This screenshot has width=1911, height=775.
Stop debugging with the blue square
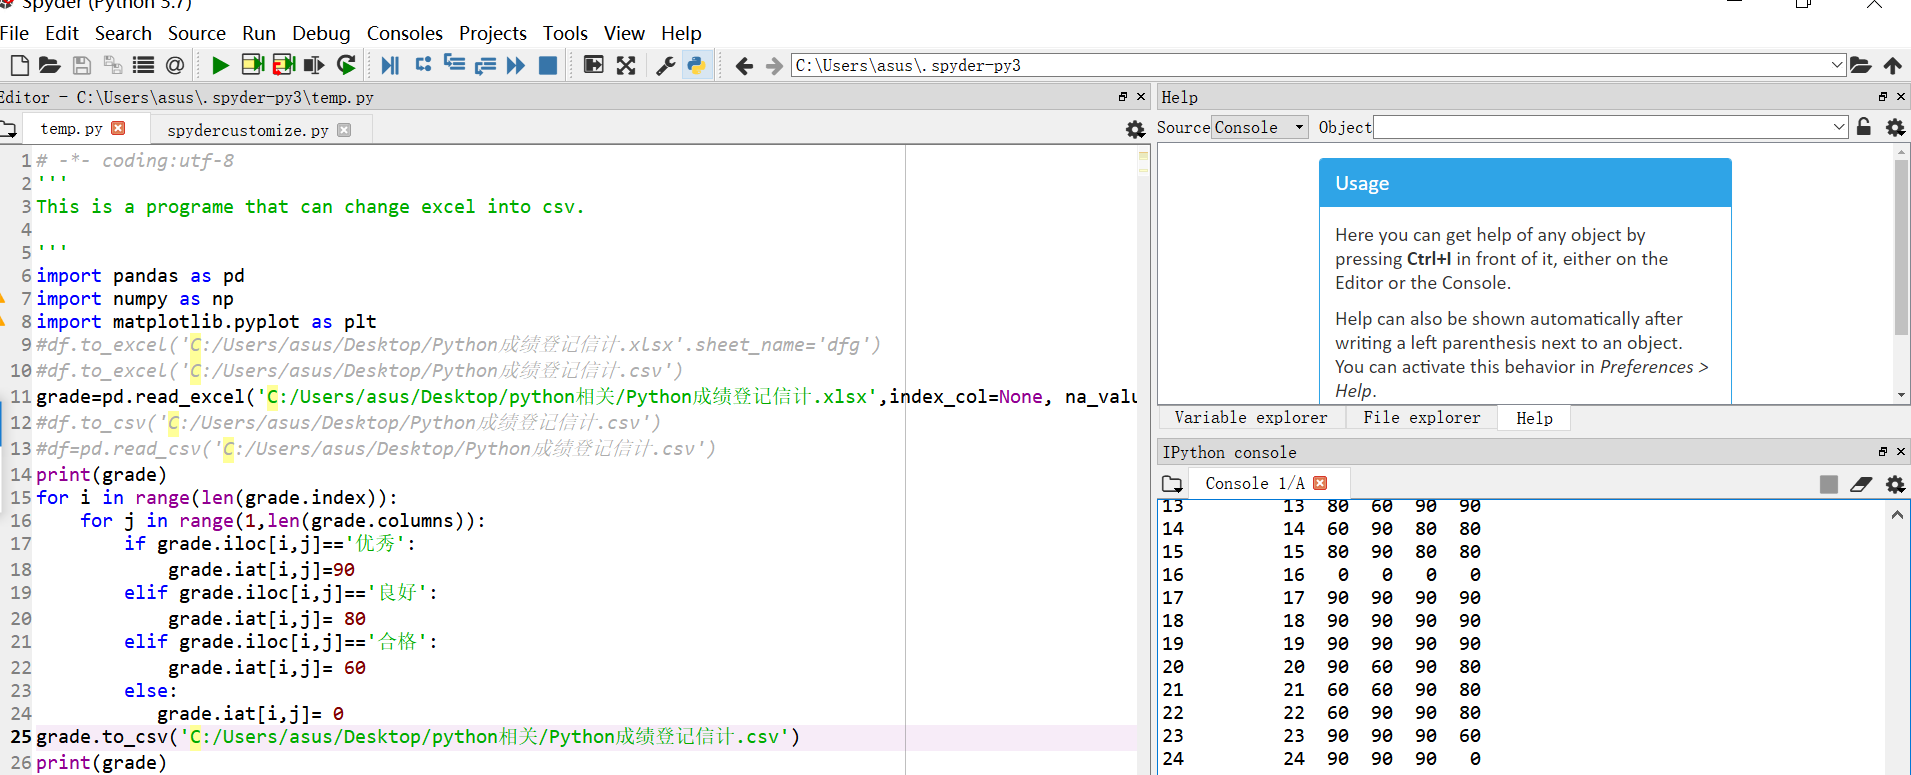click(x=547, y=66)
